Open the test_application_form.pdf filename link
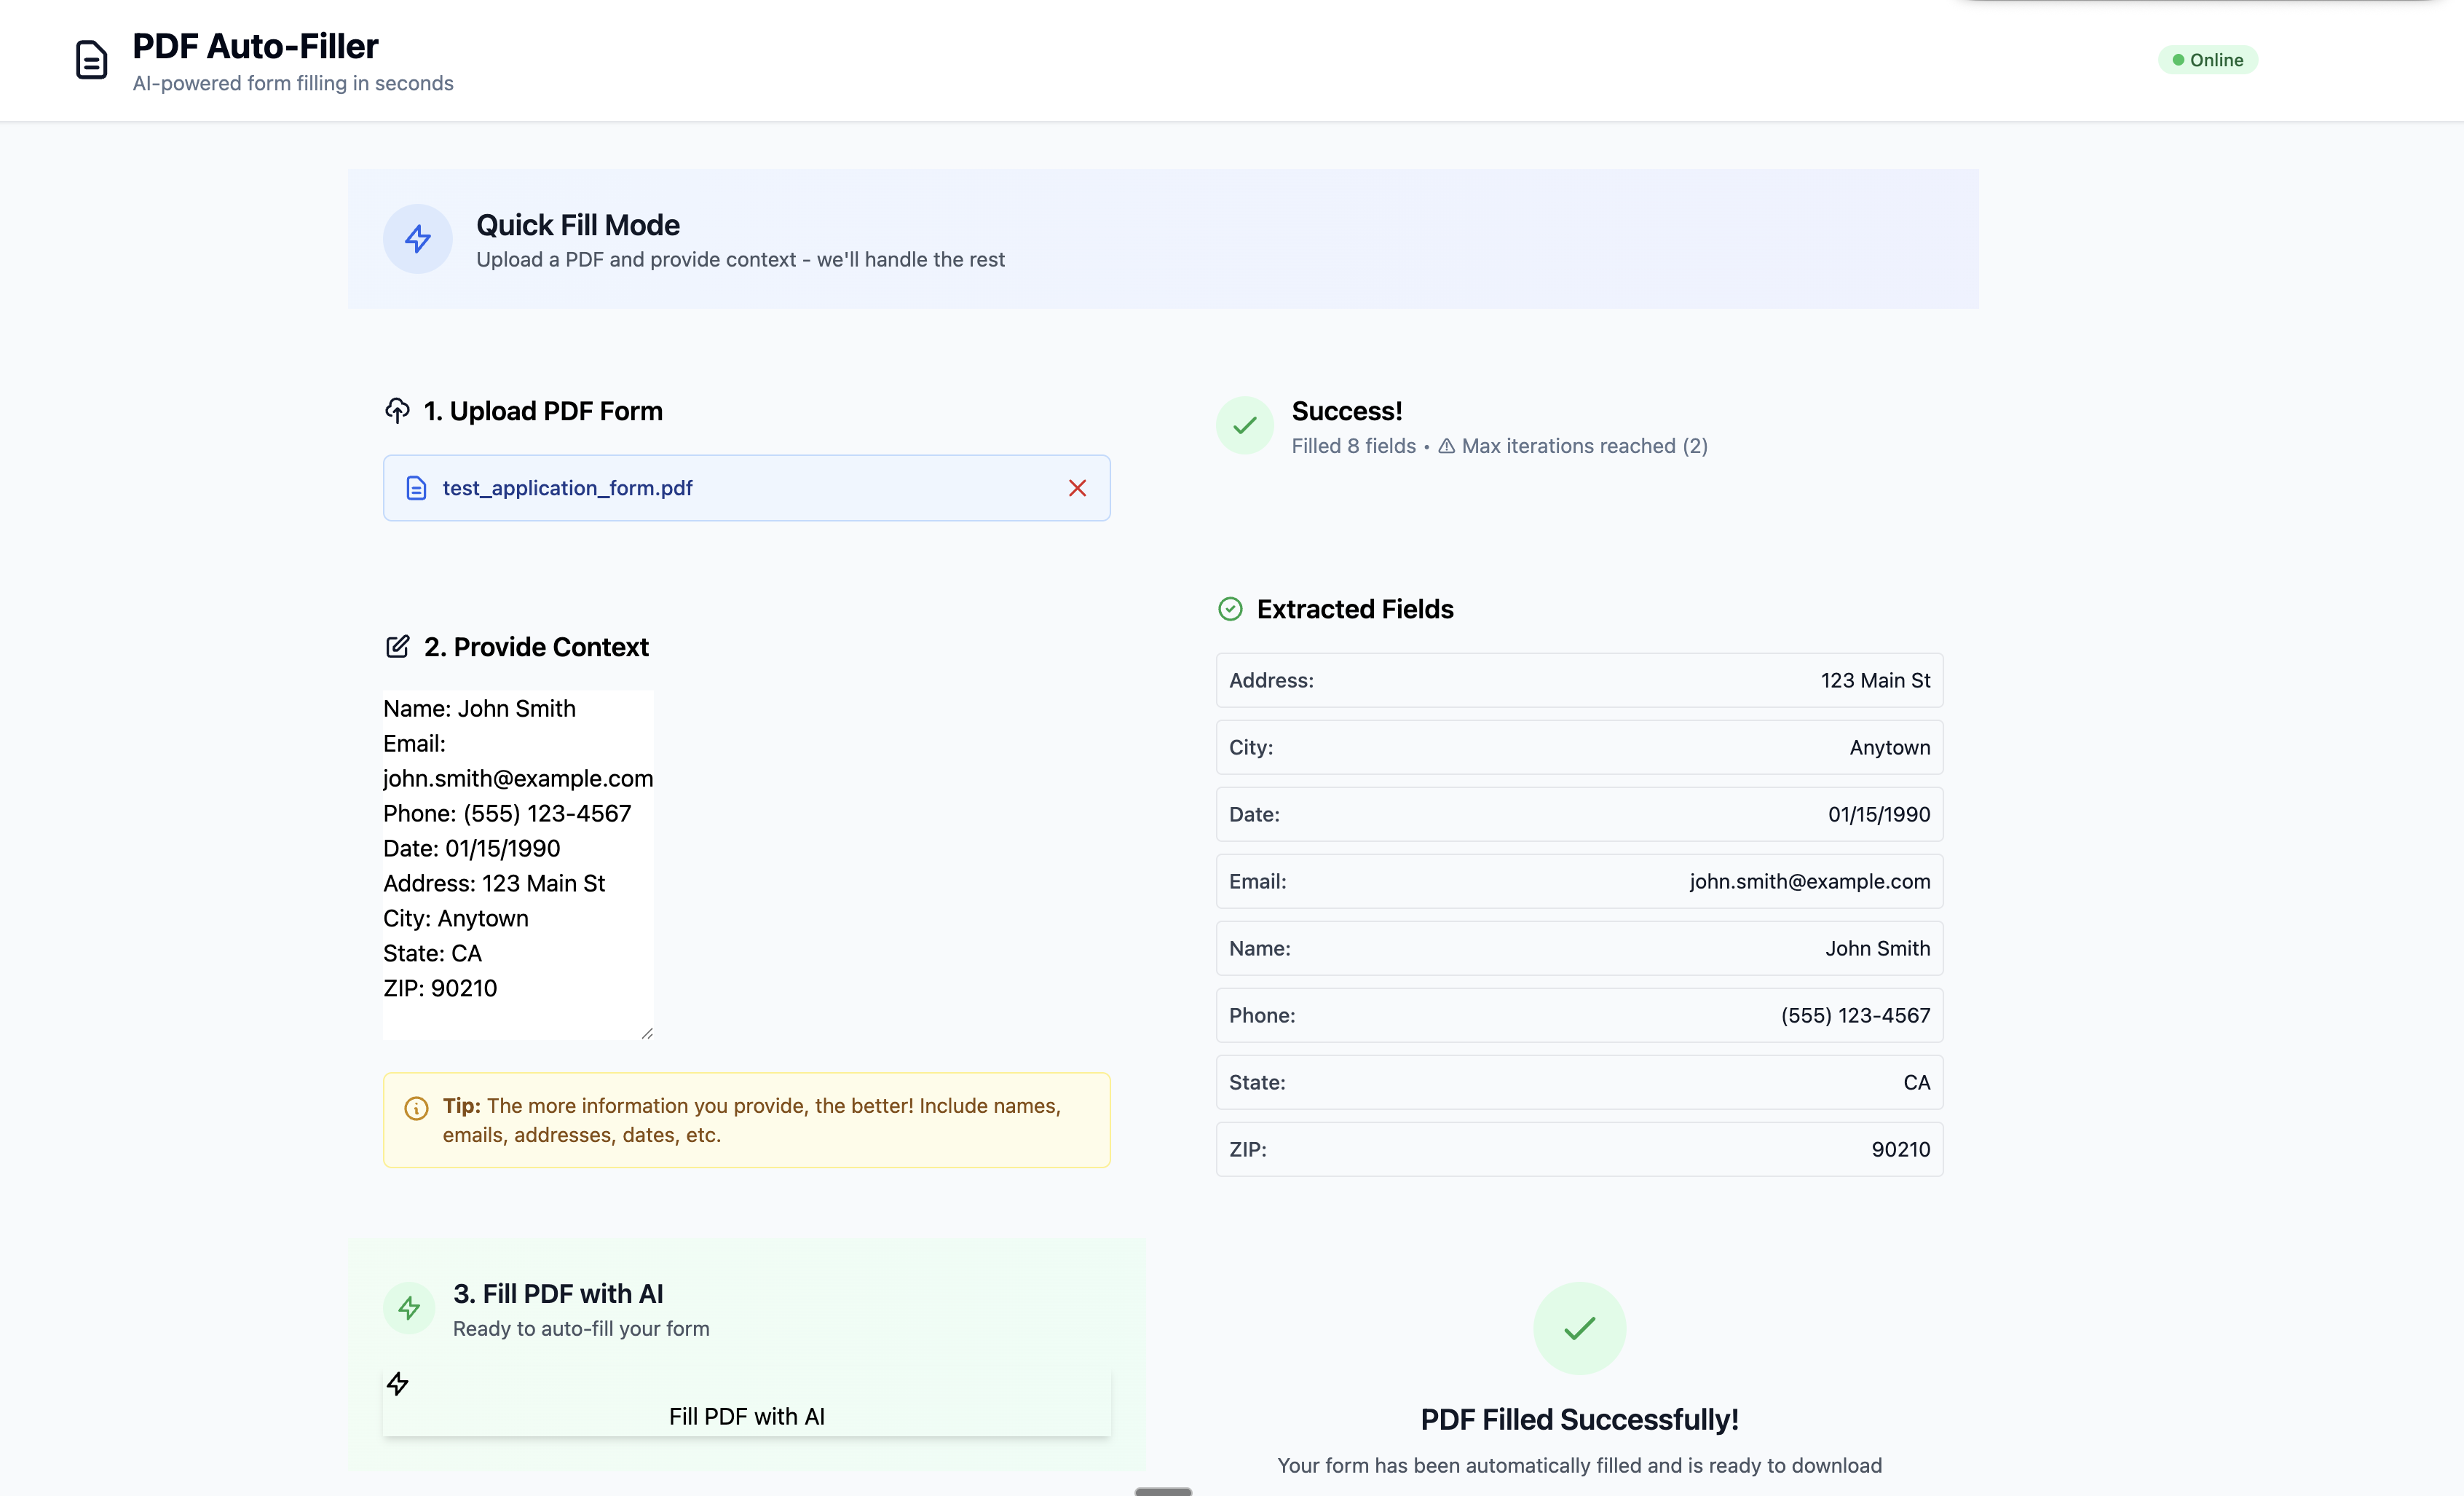The width and height of the screenshot is (2464, 1496). tap(567, 488)
